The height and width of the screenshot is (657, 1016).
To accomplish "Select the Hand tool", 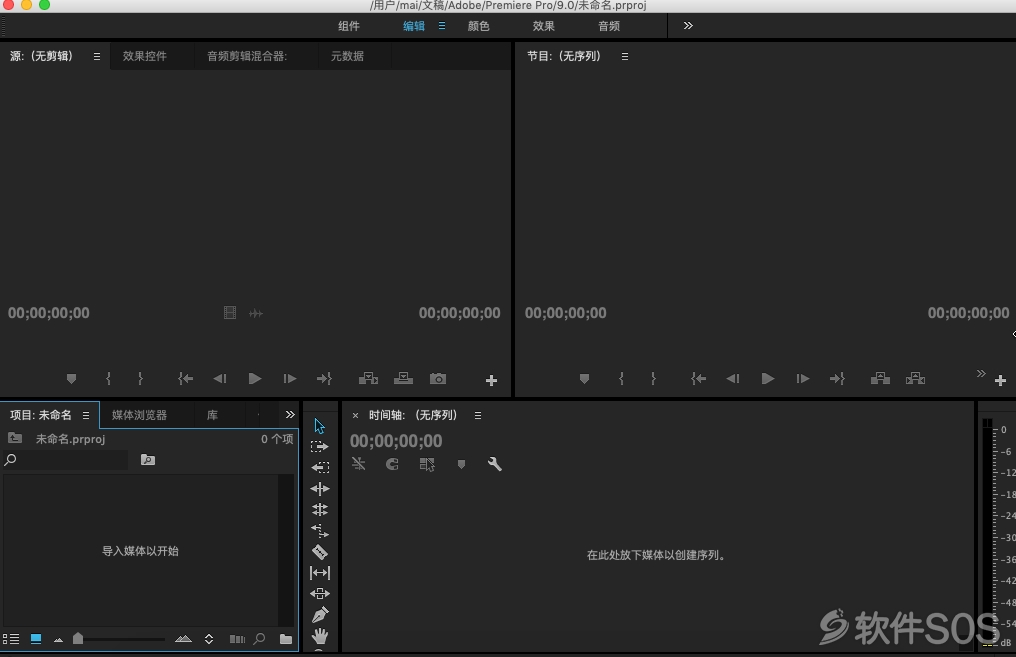I will (319, 636).
